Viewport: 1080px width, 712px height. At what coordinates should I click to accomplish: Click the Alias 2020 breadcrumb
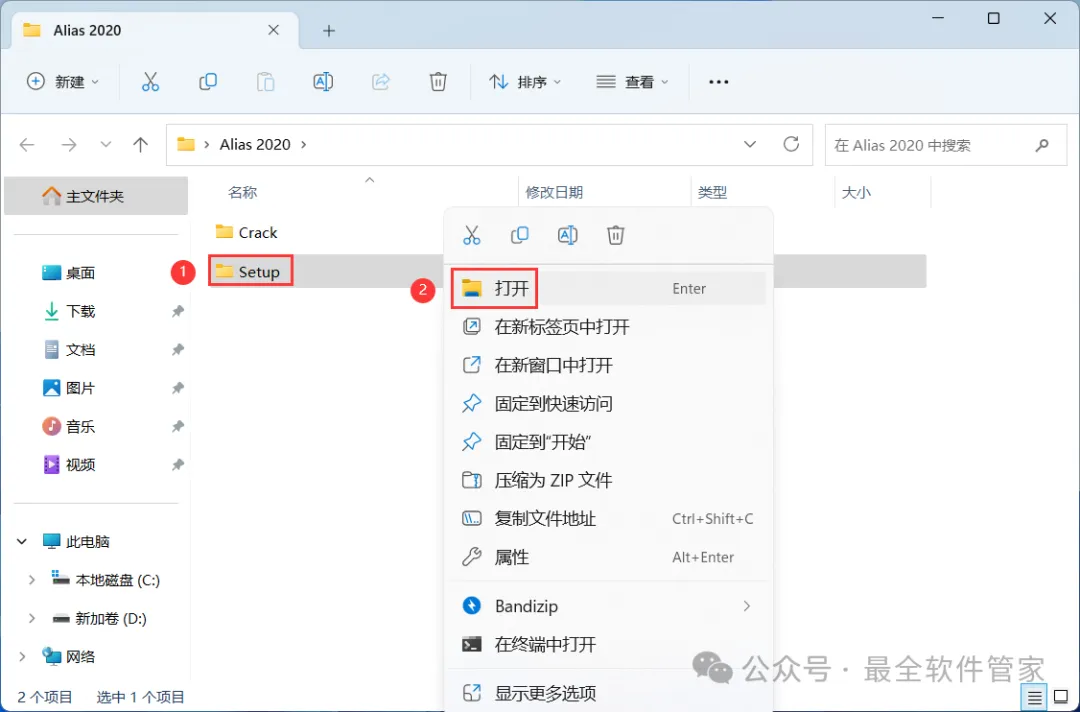pos(255,145)
